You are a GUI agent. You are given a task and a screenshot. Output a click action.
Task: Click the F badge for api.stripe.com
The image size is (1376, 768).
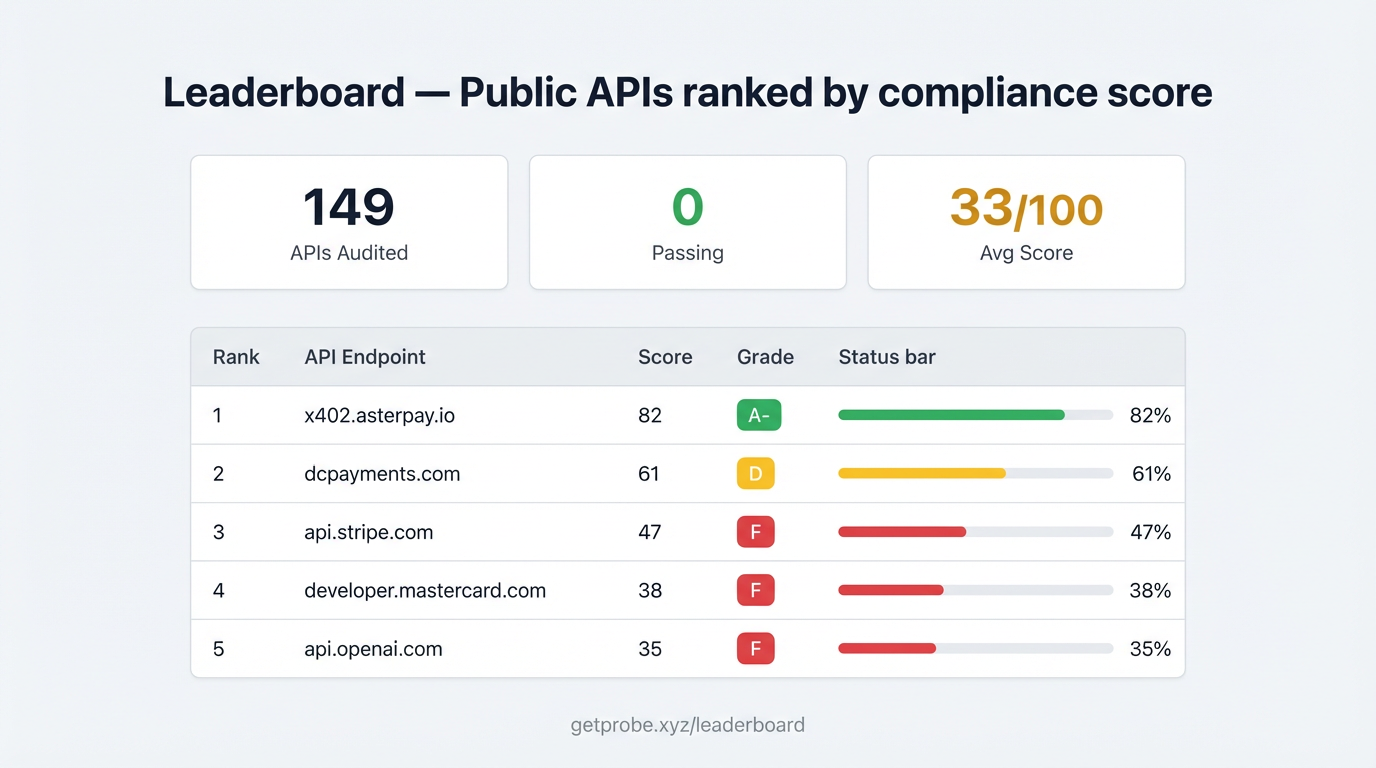755,531
